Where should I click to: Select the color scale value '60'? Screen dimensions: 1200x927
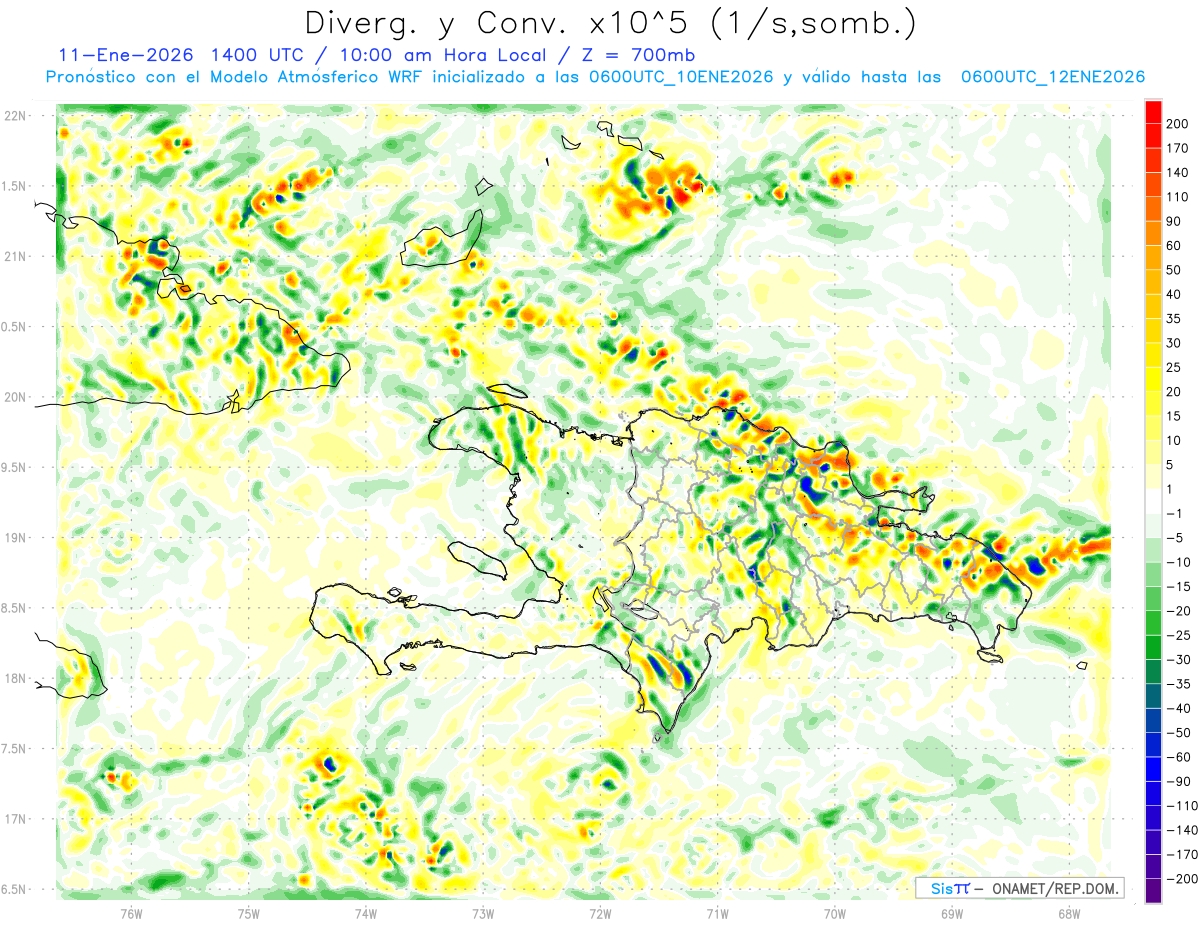(x=1174, y=246)
